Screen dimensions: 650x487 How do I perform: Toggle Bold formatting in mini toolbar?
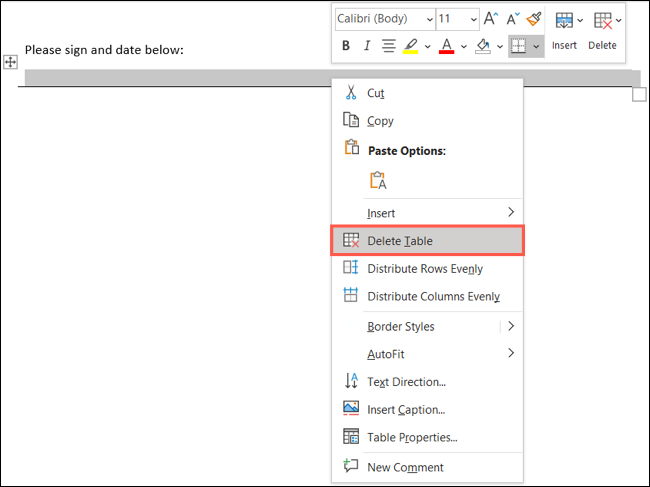346,46
